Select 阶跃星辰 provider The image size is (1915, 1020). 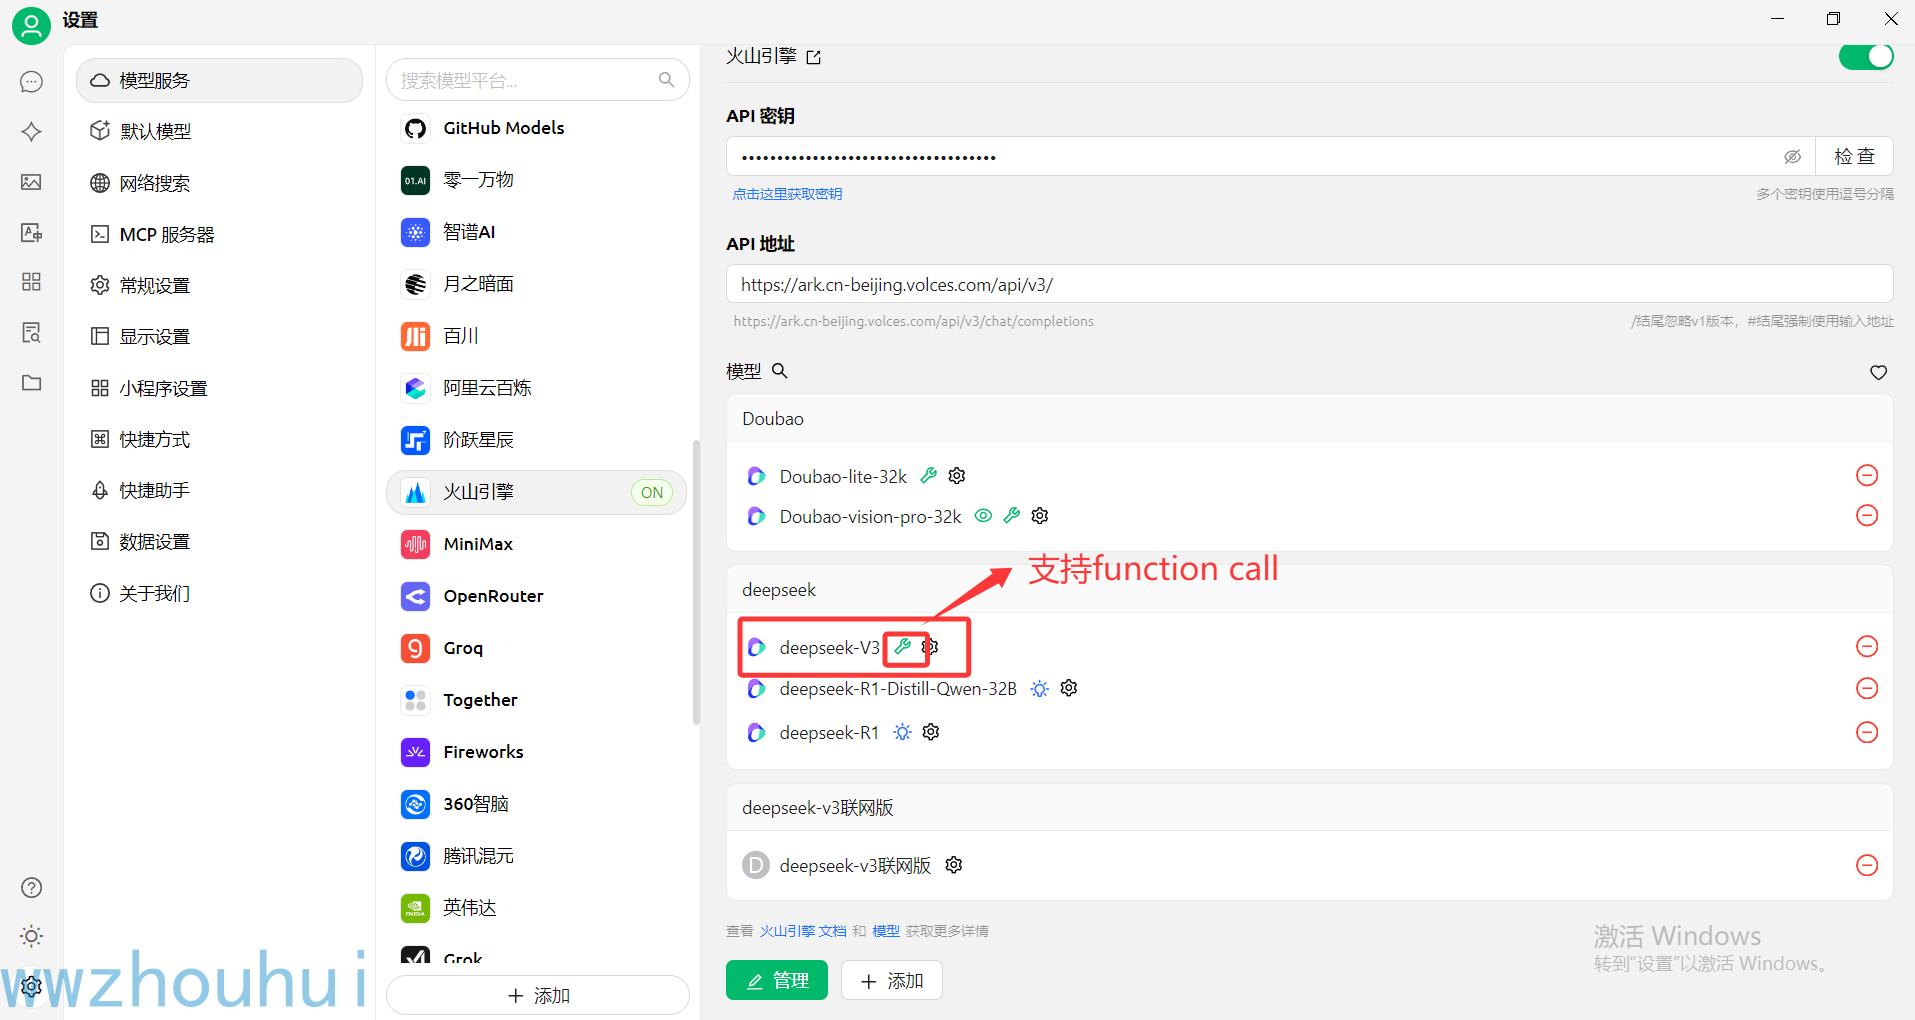point(537,440)
